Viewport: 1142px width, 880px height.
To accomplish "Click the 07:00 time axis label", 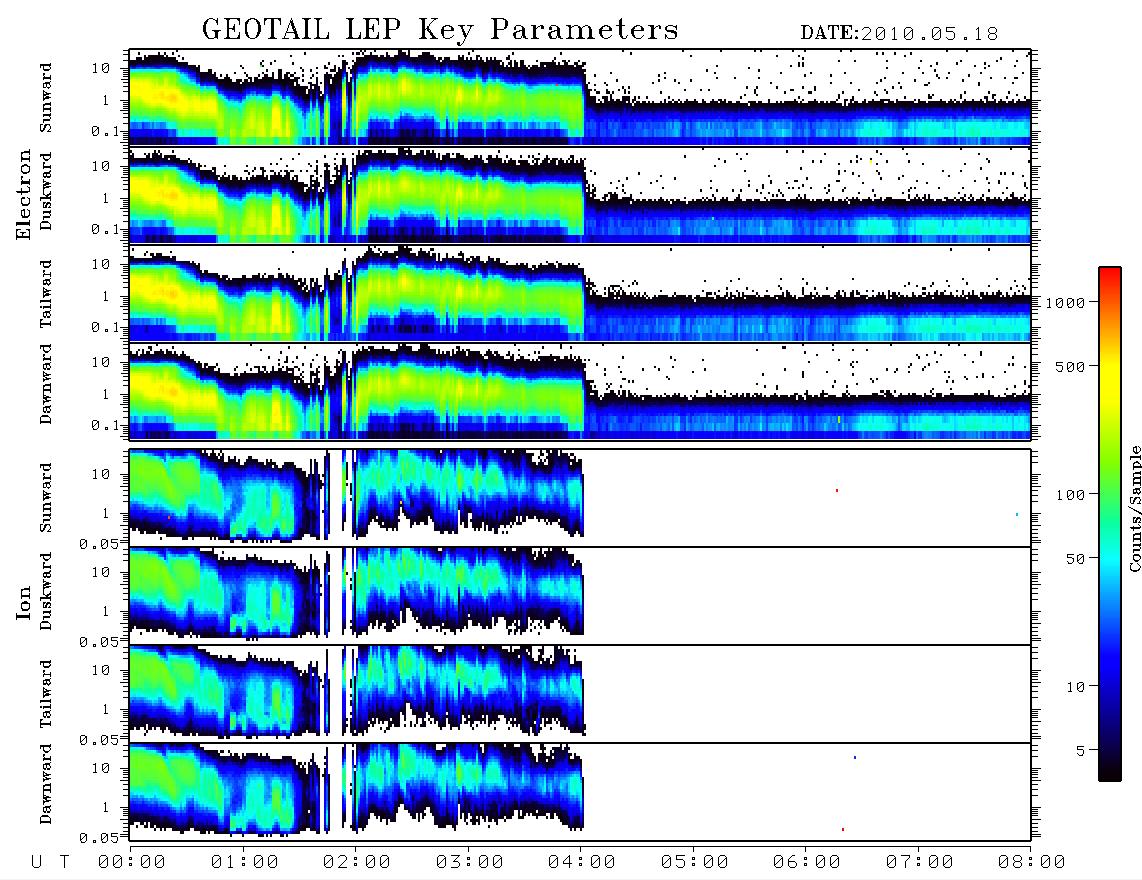I will tap(920, 862).
